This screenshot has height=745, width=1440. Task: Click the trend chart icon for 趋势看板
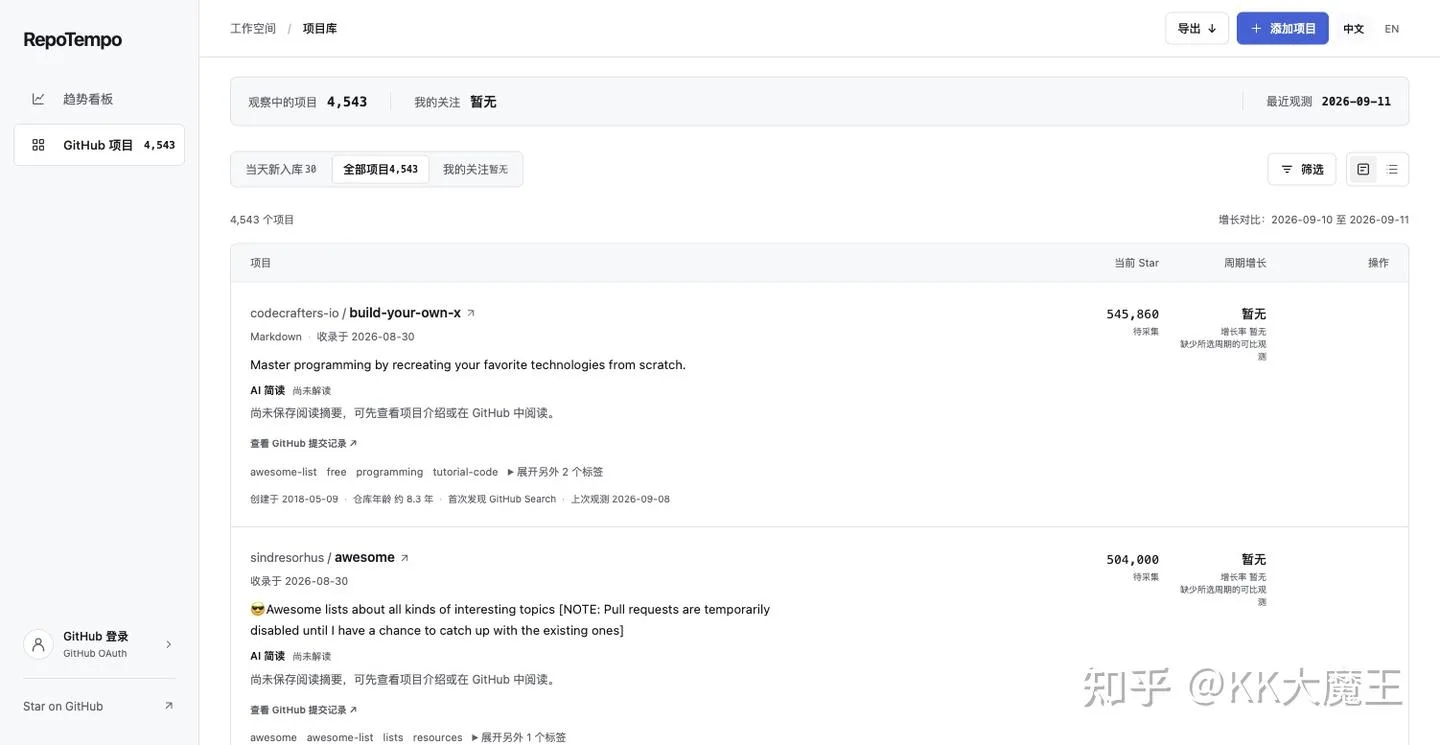click(x=38, y=99)
